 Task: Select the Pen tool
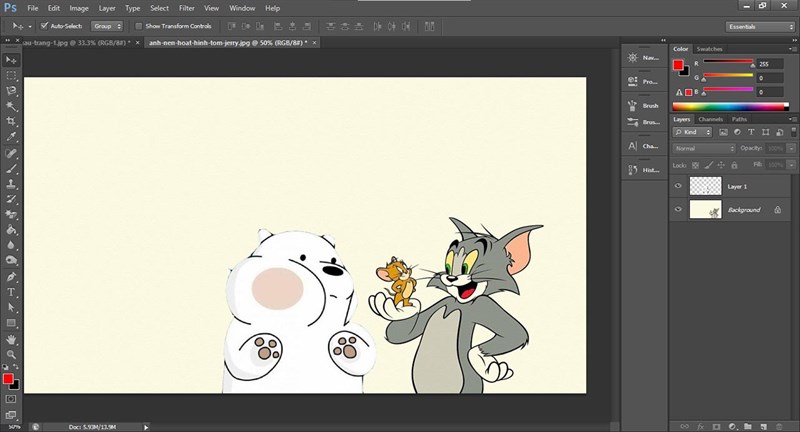(11, 277)
